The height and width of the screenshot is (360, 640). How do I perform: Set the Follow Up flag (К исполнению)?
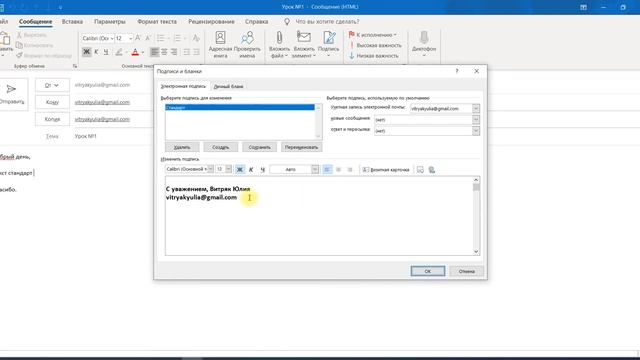(373, 35)
